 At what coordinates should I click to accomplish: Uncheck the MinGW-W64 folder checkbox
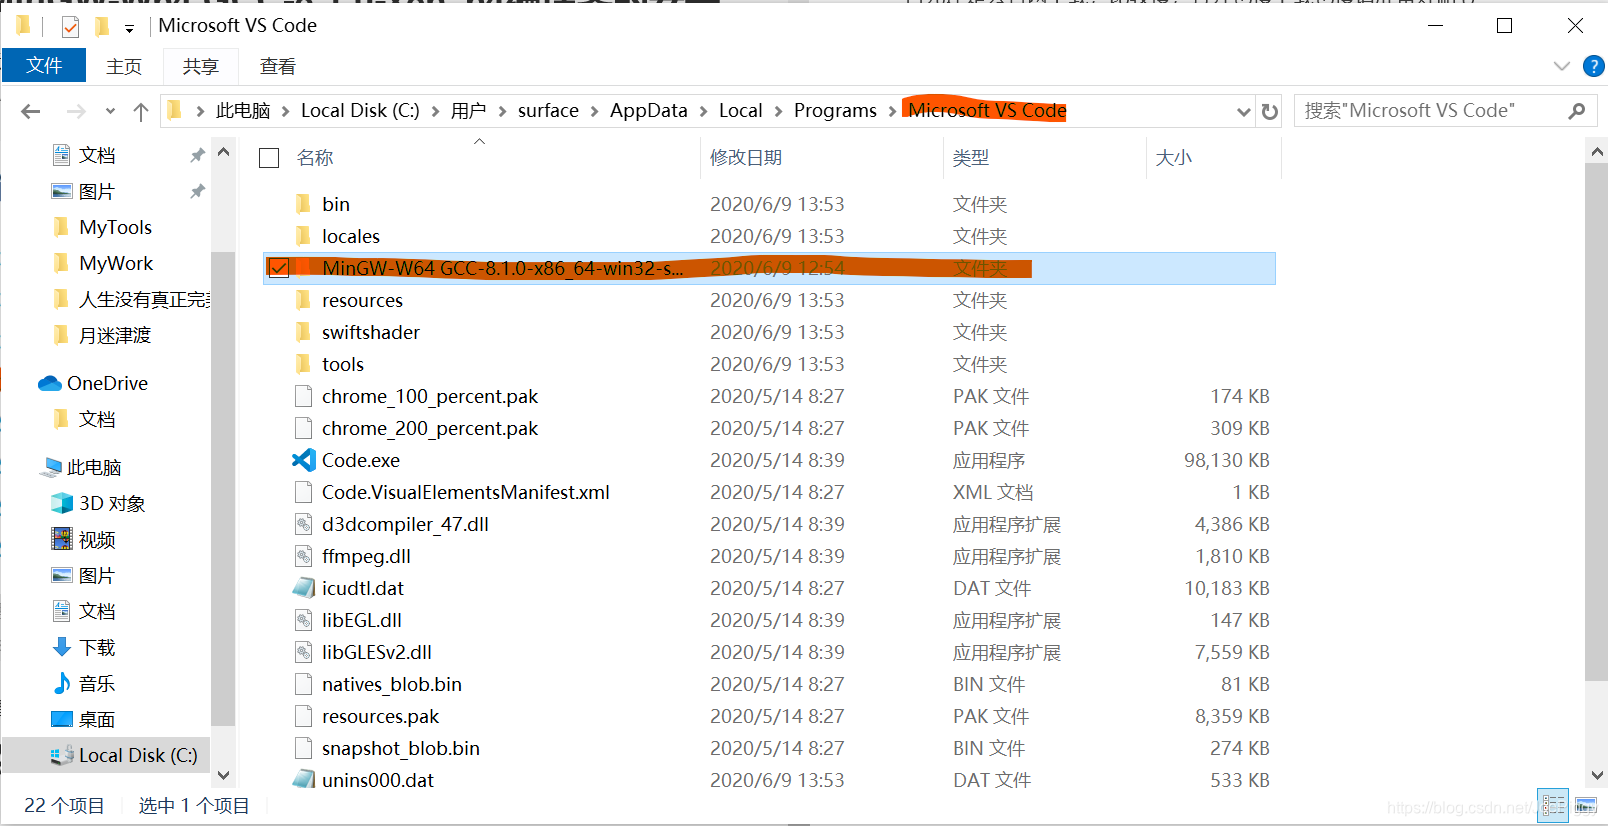pos(279,268)
